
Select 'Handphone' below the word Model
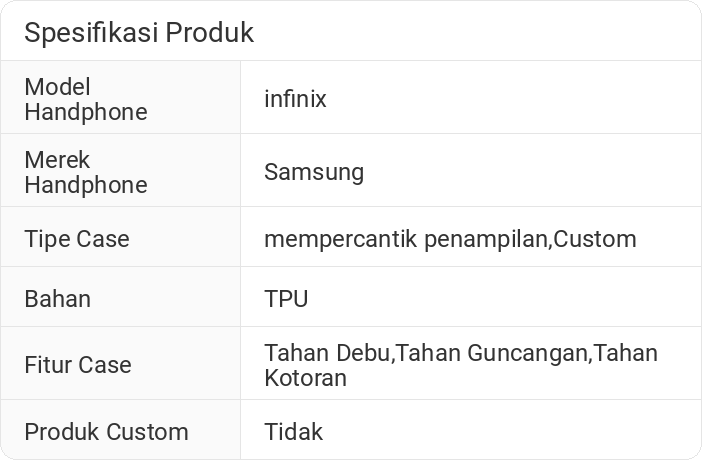pyautogui.click(x=85, y=112)
